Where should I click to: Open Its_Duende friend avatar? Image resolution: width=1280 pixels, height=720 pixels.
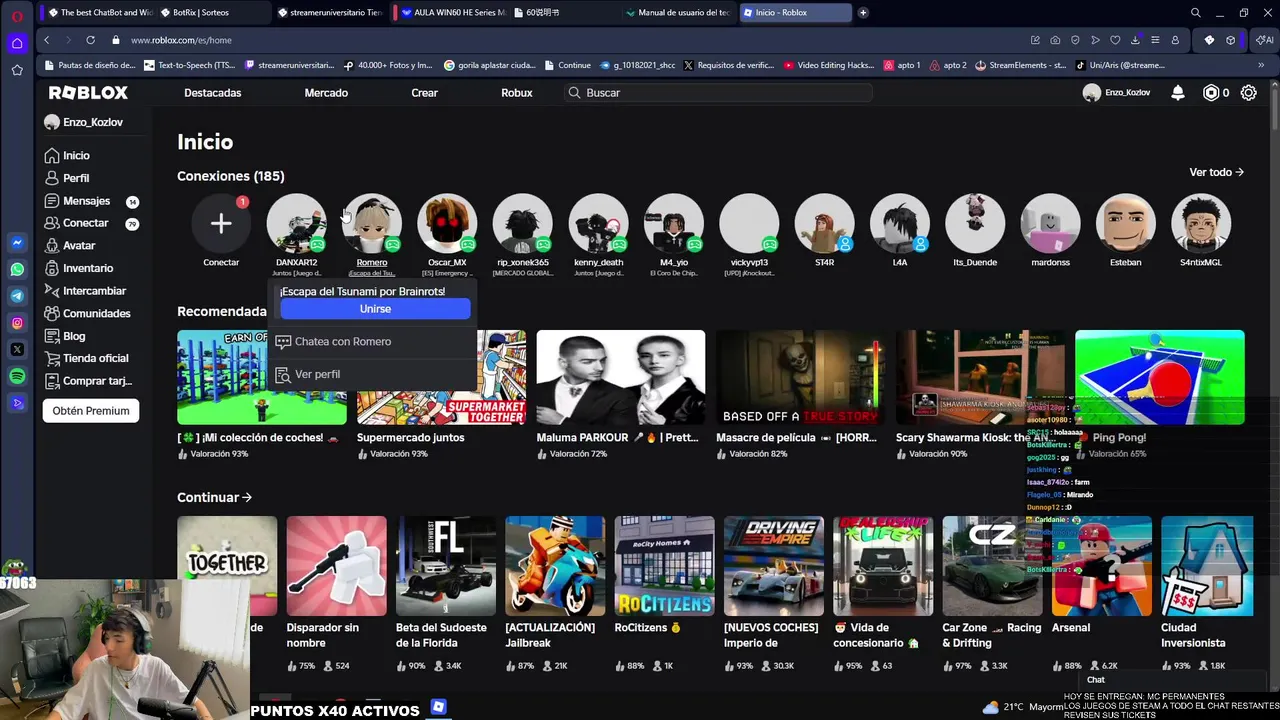[x=975, y=223]
